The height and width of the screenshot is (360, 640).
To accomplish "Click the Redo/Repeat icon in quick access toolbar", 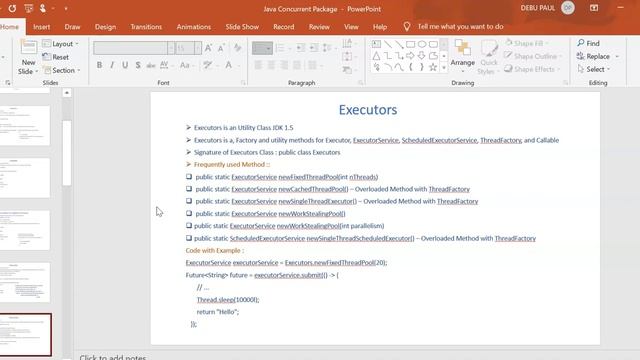I will (x=12, y=8).
